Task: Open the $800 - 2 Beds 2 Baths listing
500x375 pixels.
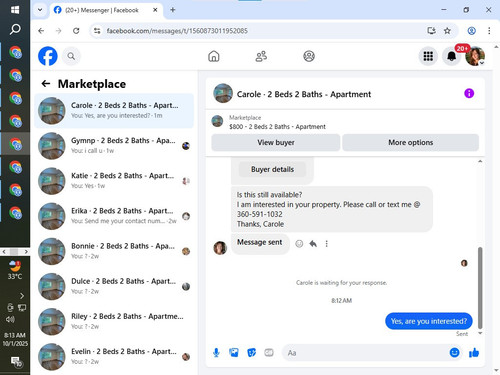Action: point(277,127)
